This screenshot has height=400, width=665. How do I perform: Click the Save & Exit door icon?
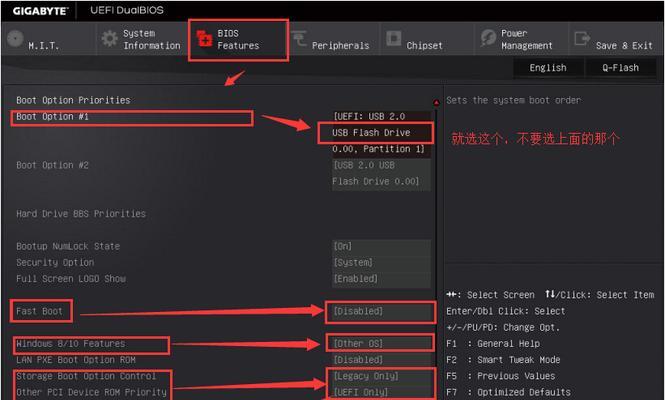coord(582,39)
